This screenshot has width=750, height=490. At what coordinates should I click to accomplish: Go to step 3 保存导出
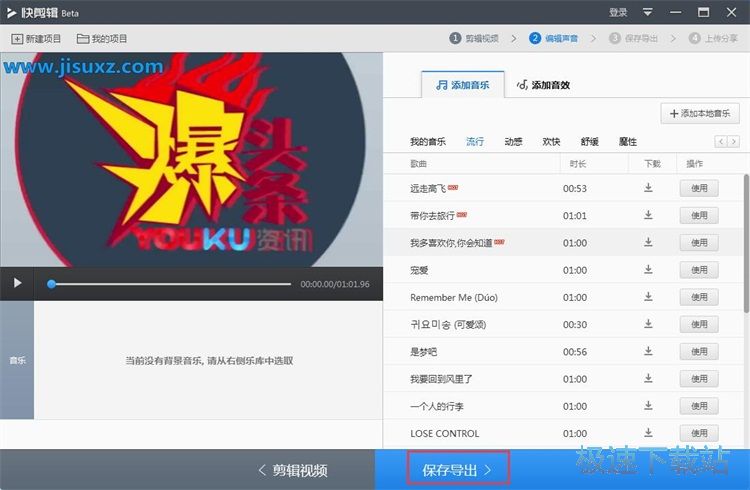tap(633, 38)
